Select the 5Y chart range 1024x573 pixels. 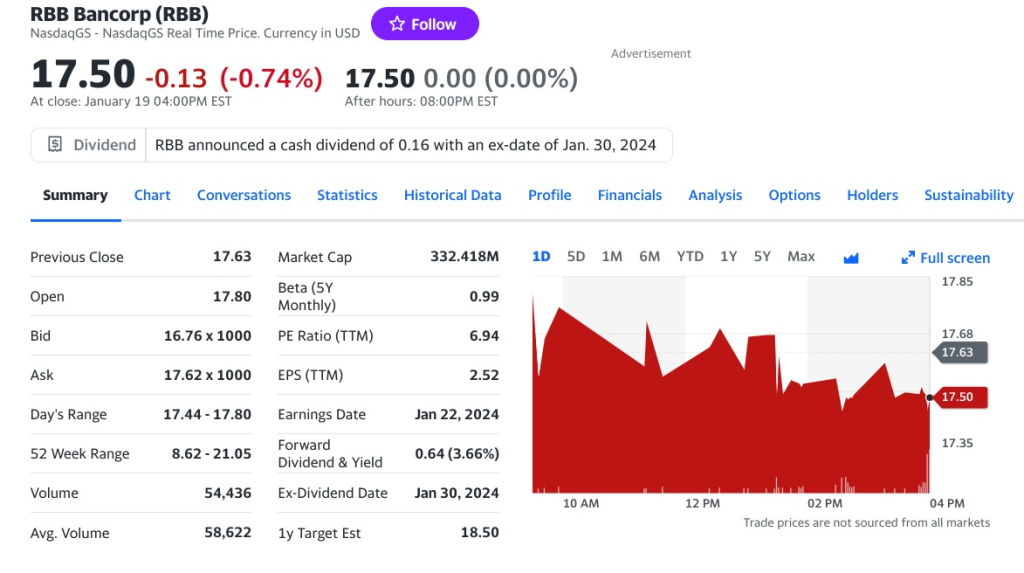[762, 257]
